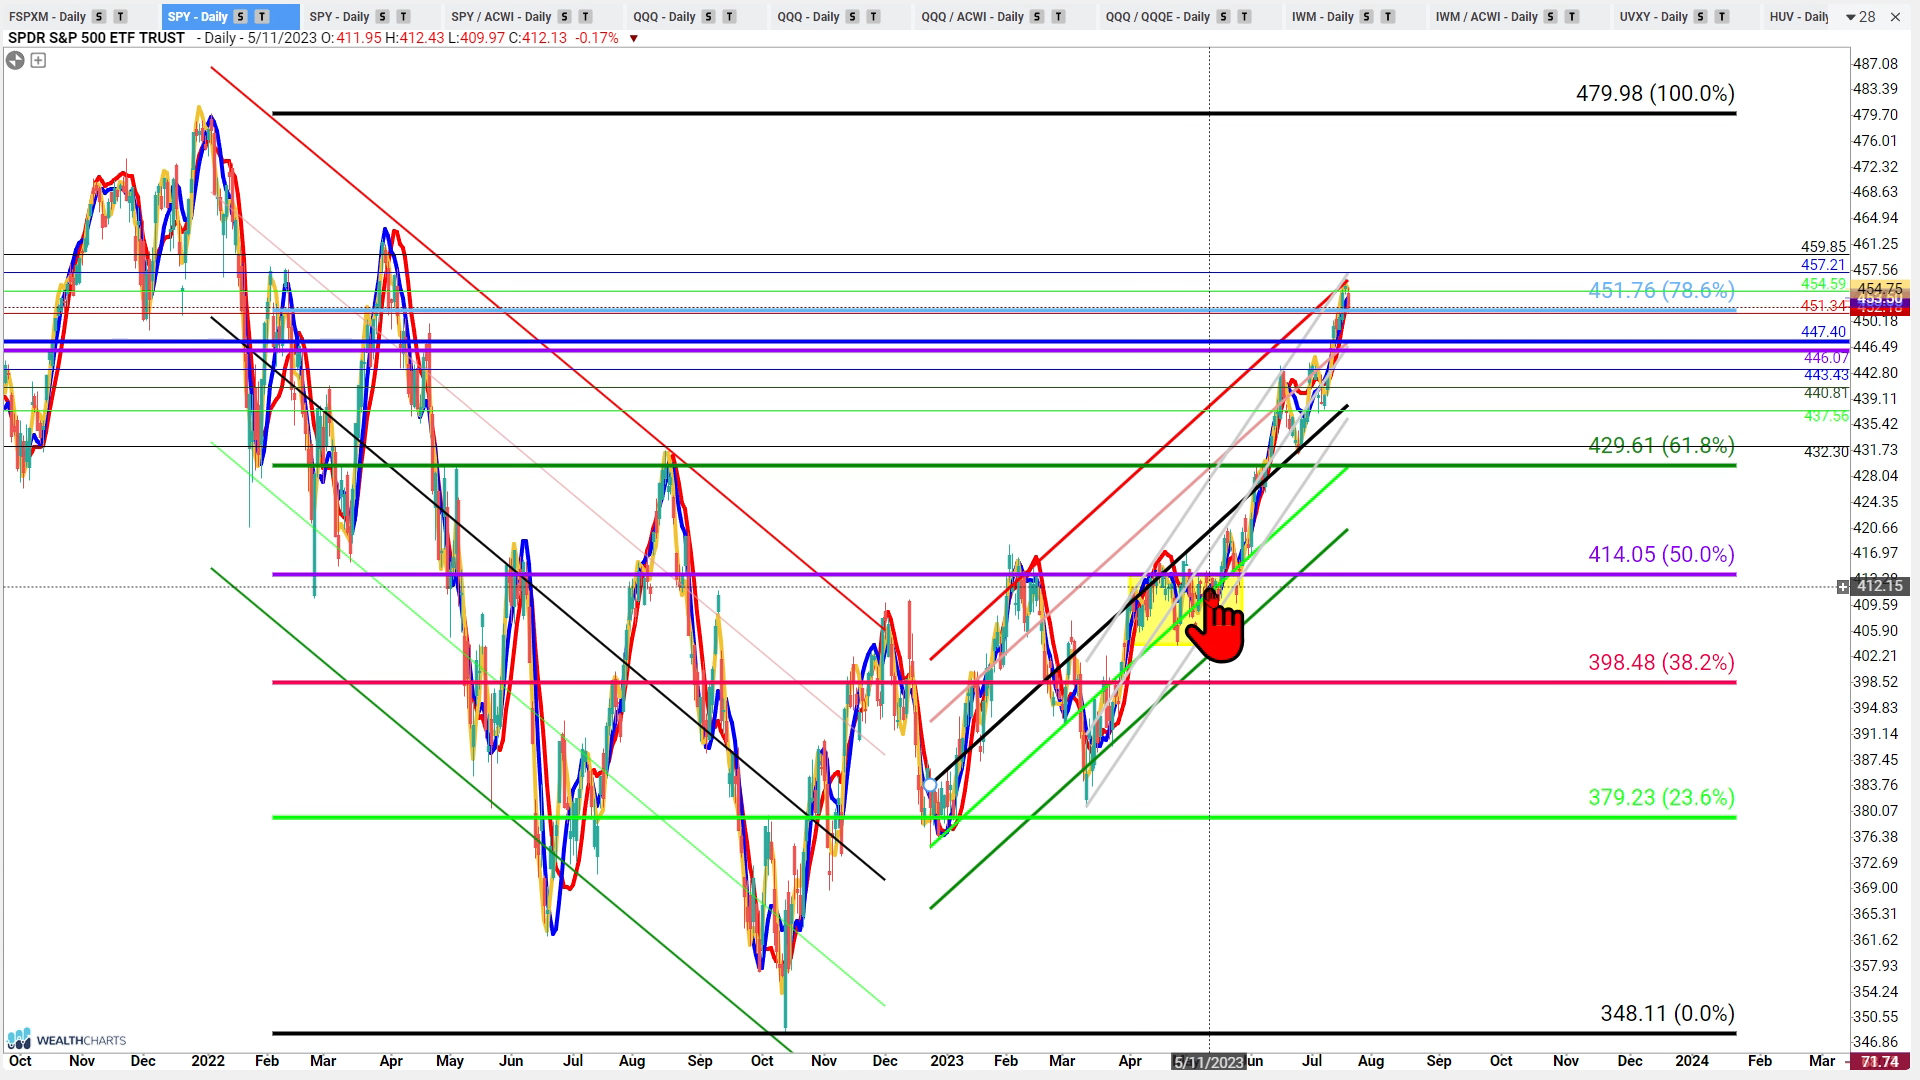Viewport: 1920px width, 1080px height.
Task: Click the 459.85 horizontal line price label
Action: (1823, 247)
